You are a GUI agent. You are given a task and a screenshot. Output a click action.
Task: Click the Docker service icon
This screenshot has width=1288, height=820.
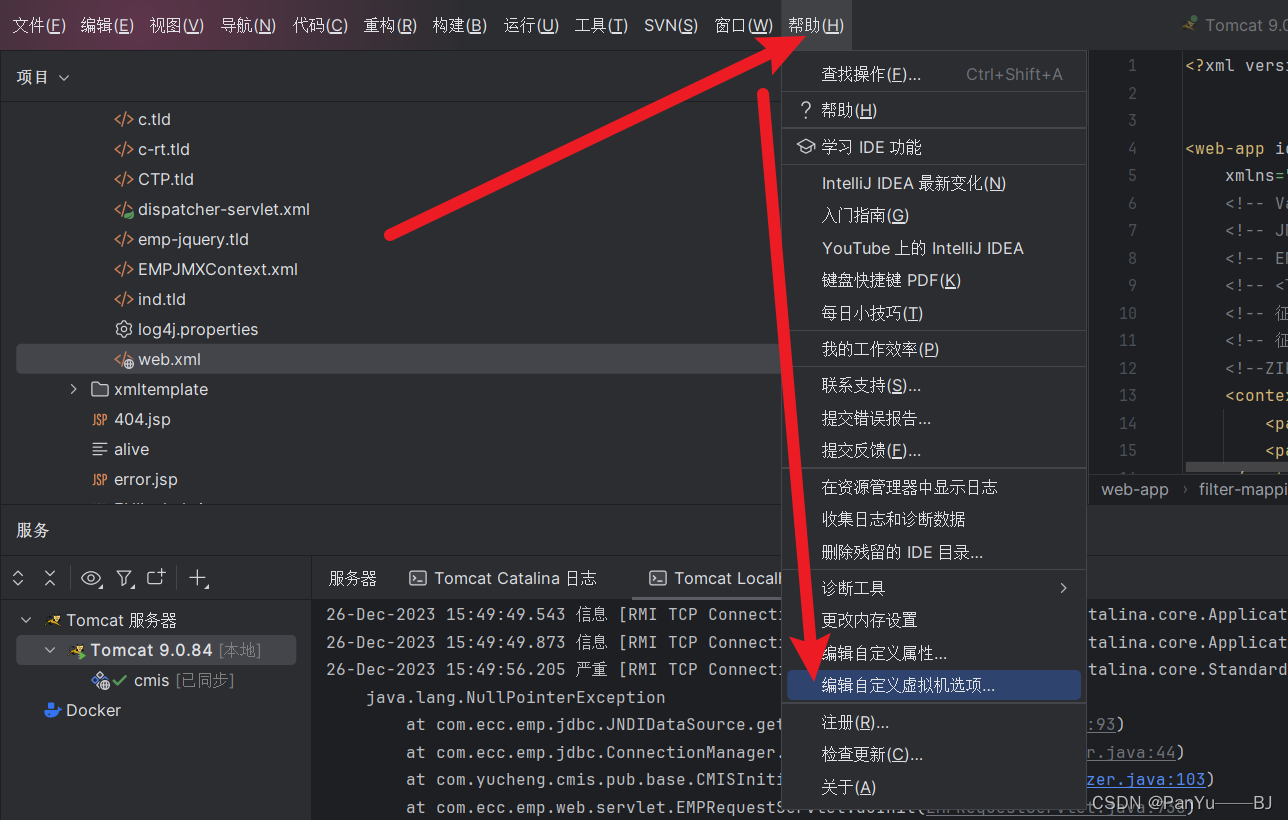pyautogui.click(x=52, y=710)
